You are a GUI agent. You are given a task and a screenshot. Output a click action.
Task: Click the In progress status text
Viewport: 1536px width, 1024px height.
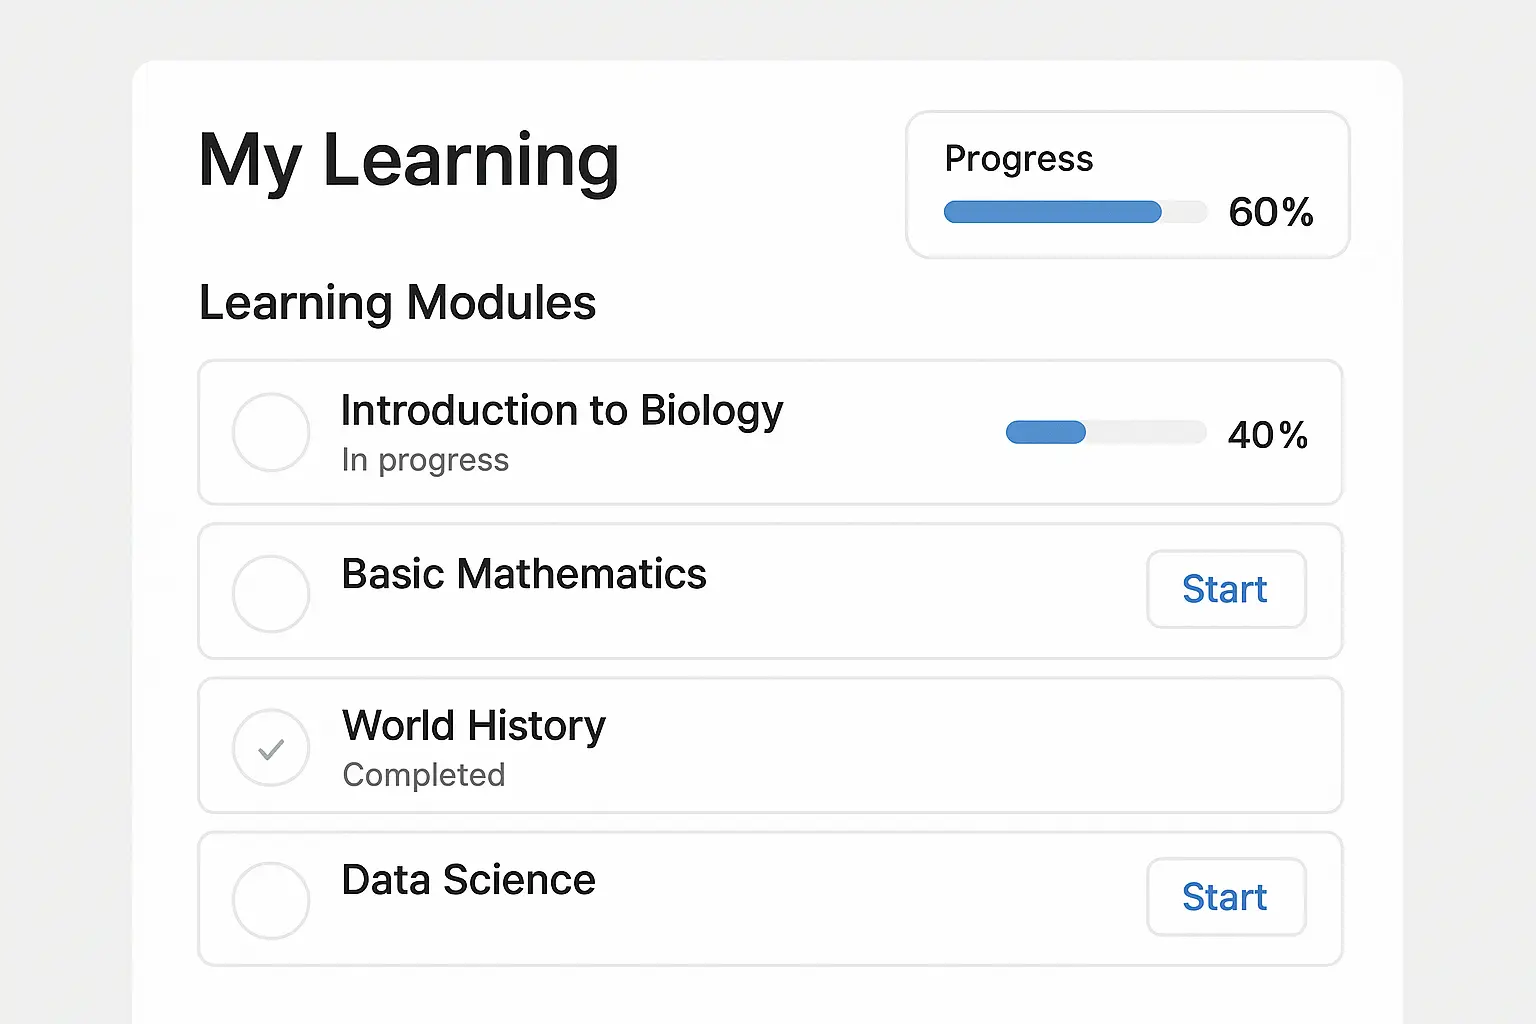pyautogui.click(x=425, y=460)
